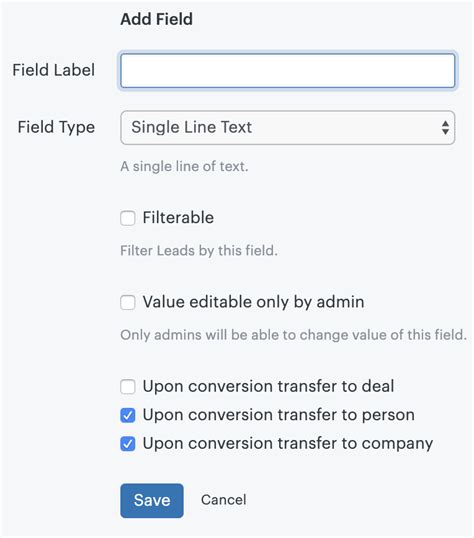
Task: Click the 'Add Field' heading
Action: click(x=156, y=19)
